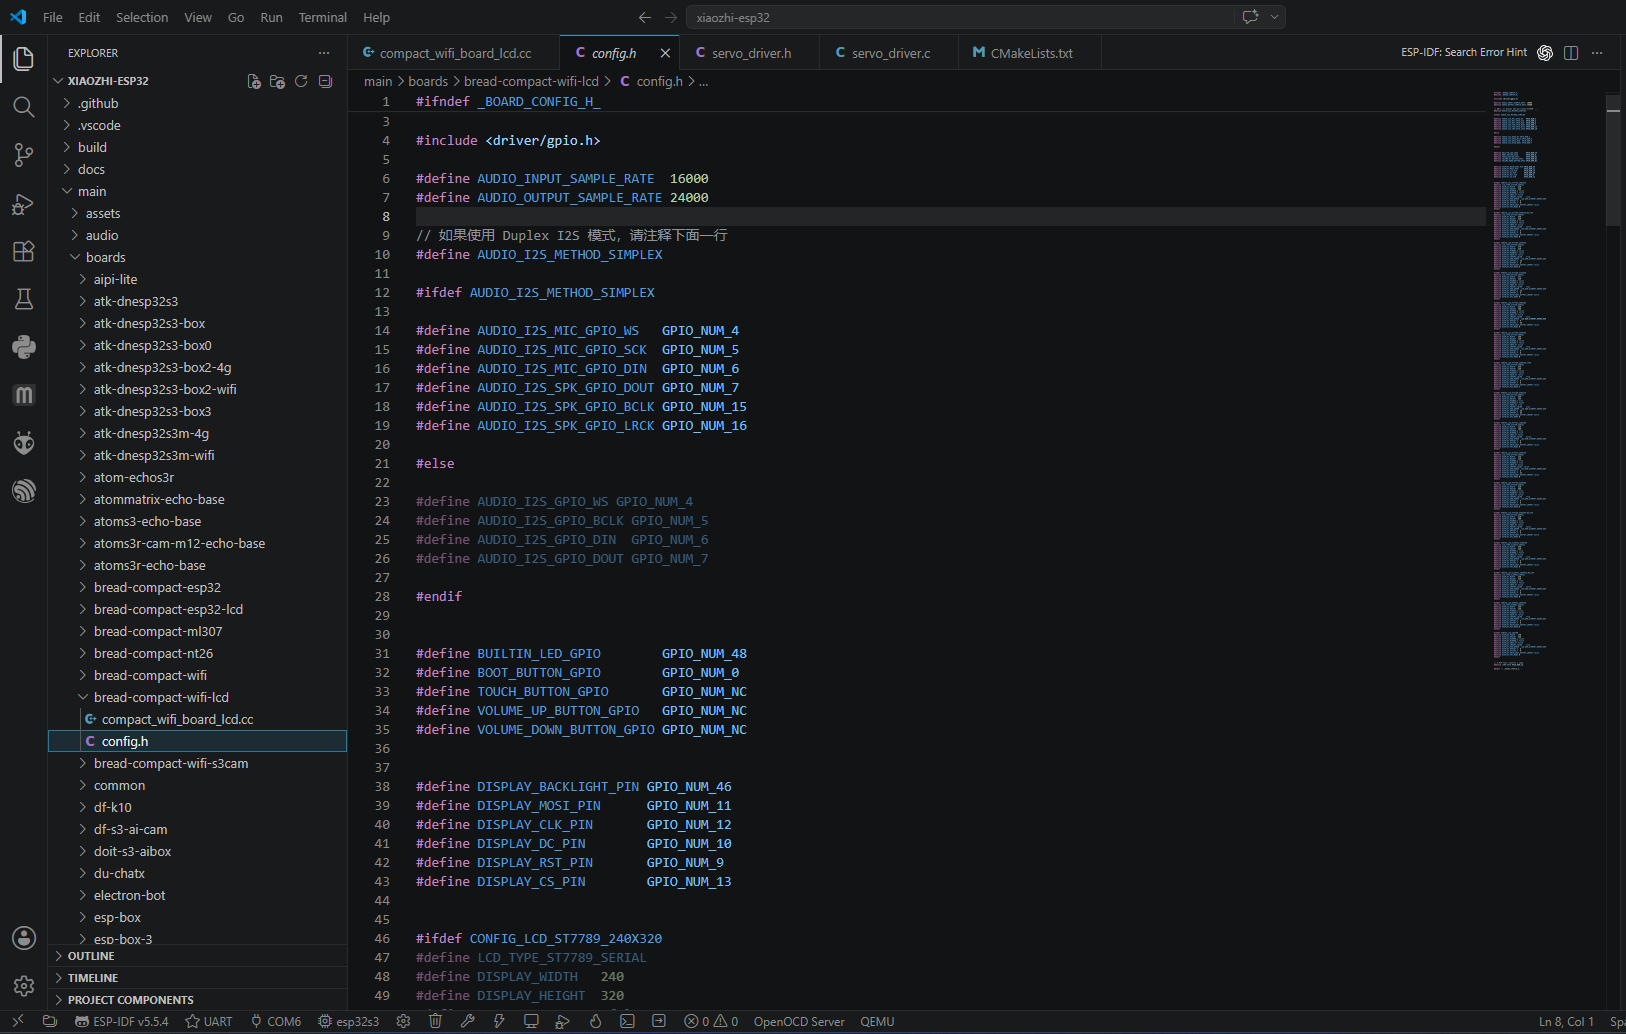The height and width of the screenshot is (1034, 1626).
Task: Open the Explorer view in activity bar
Action: coord(24,59)
